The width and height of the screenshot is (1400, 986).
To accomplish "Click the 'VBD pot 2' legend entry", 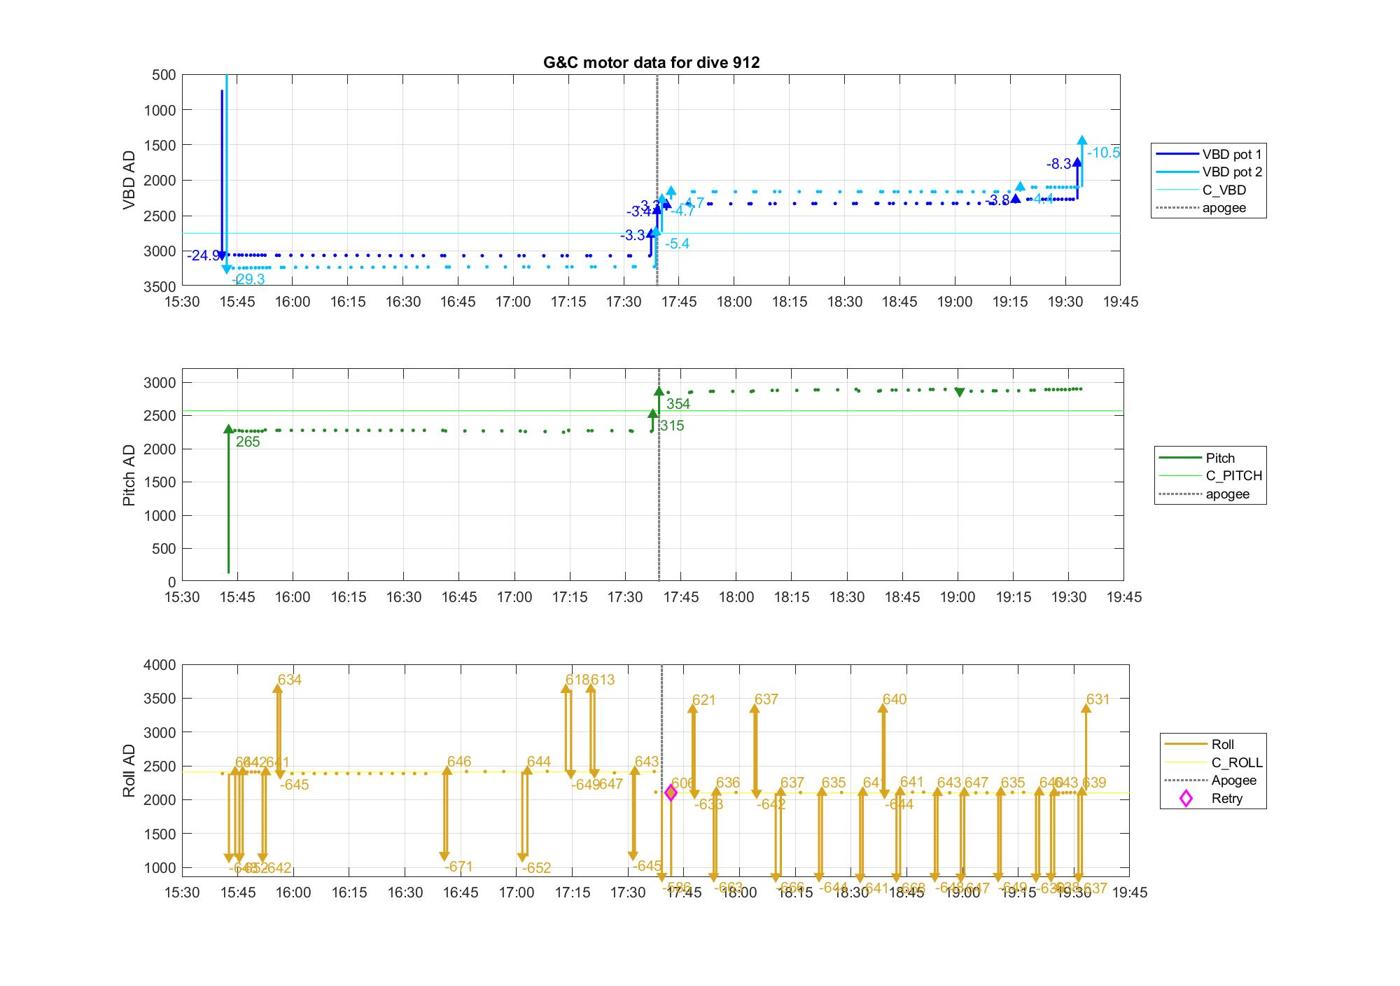I will pyautogui.click(x=1208, y=172).
